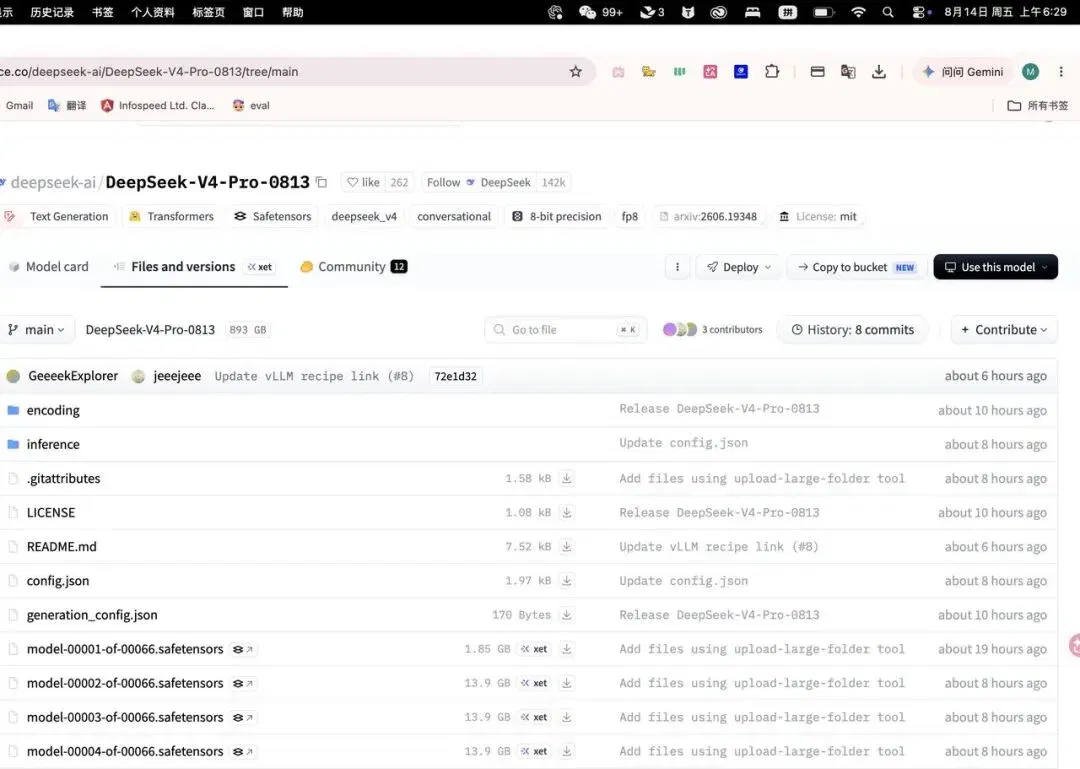This screenshot has height=769, width=1080.
Task: Open the README.md file
Action: click(61, 546)
